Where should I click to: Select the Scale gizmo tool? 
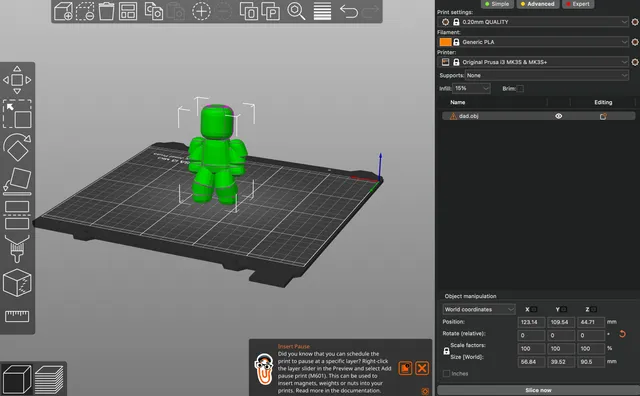coord(17,113)
